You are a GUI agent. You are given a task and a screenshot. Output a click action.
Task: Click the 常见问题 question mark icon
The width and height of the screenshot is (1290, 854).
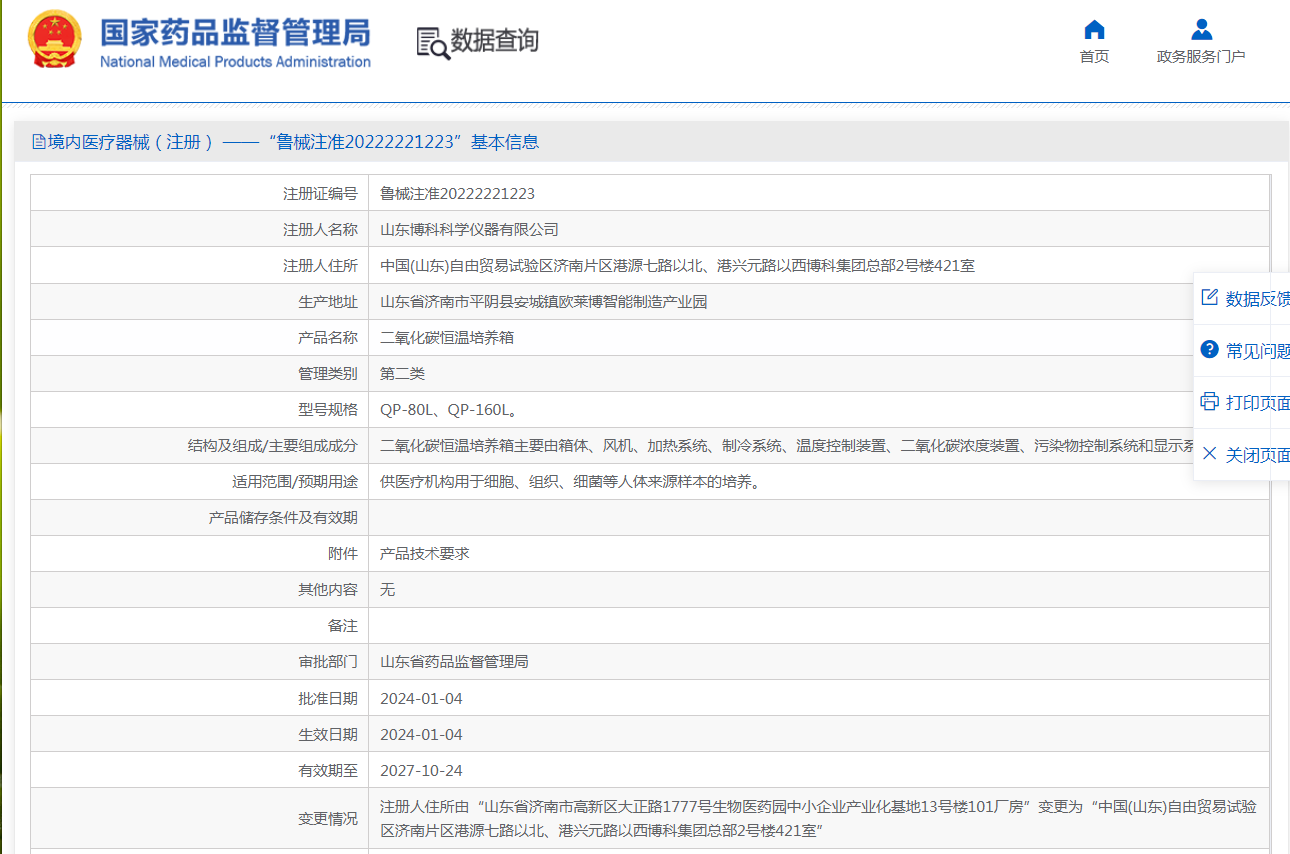(1209, 350)
